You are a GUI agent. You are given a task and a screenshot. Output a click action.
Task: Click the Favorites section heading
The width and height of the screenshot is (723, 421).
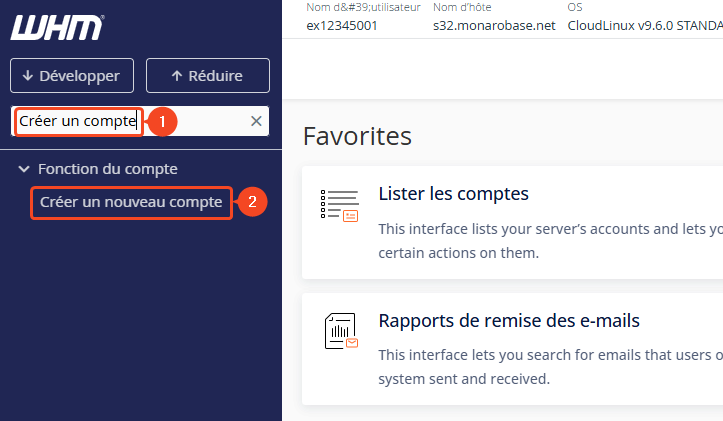pos(357,136)
